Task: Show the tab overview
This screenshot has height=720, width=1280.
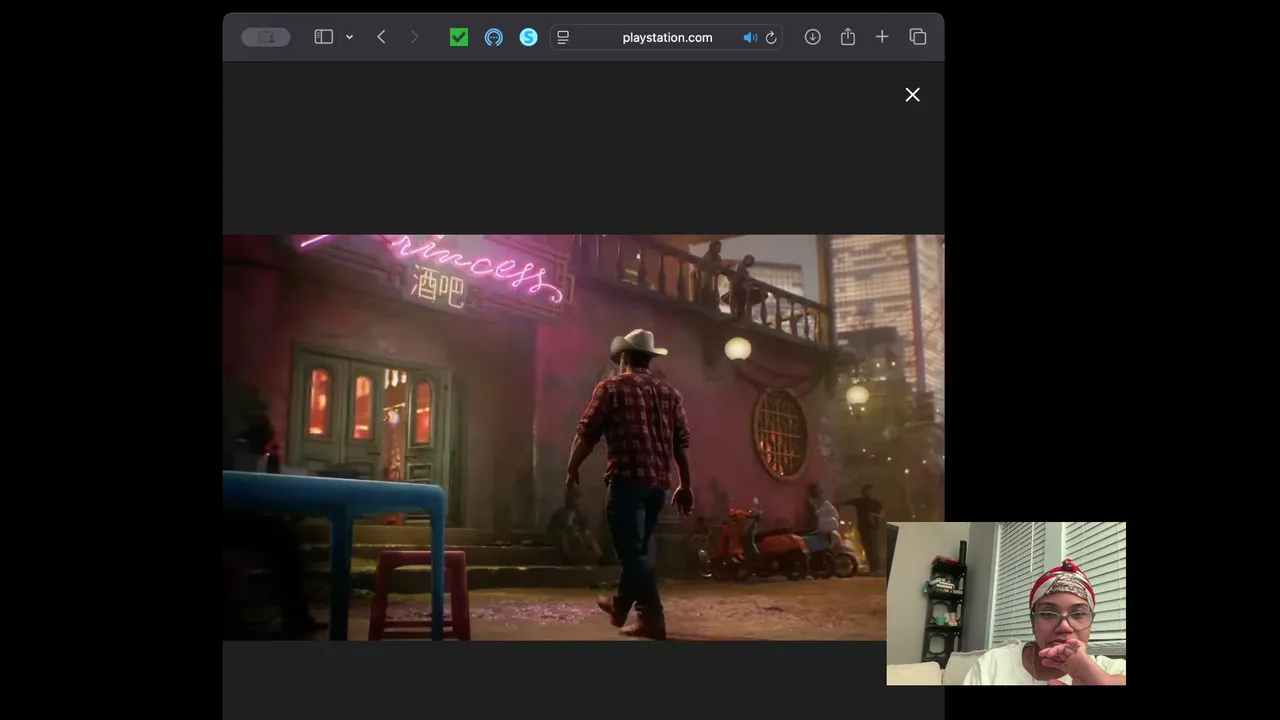Action: click(918, 37)
